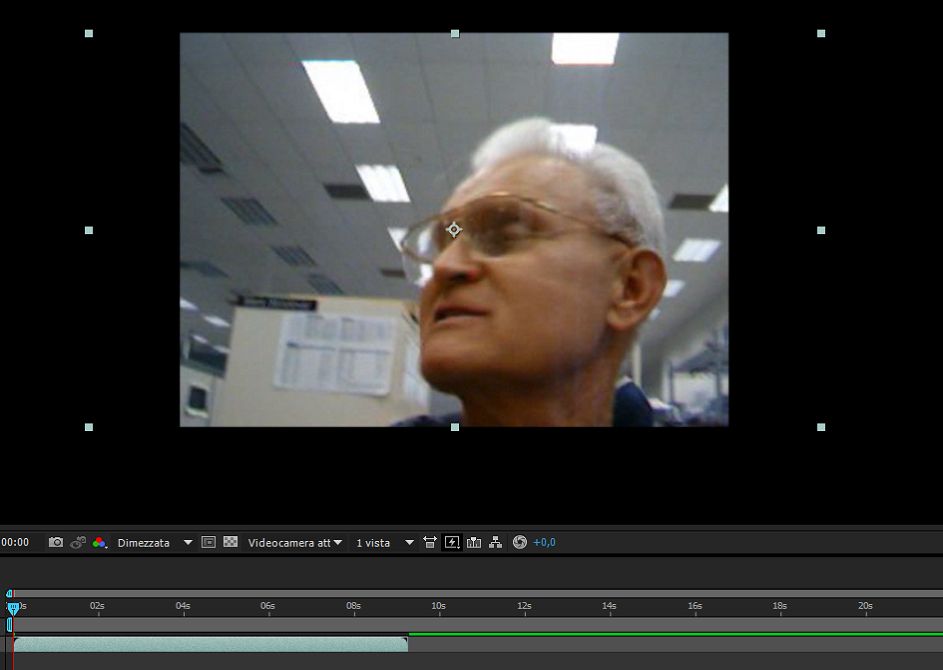This screenshot has height=670, width=943.
Task: Click the top-center layer transform handle
Action: [455, 34]
